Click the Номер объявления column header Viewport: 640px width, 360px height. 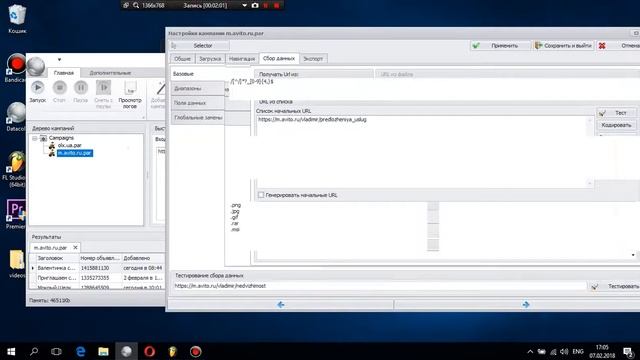coord(100,258)
